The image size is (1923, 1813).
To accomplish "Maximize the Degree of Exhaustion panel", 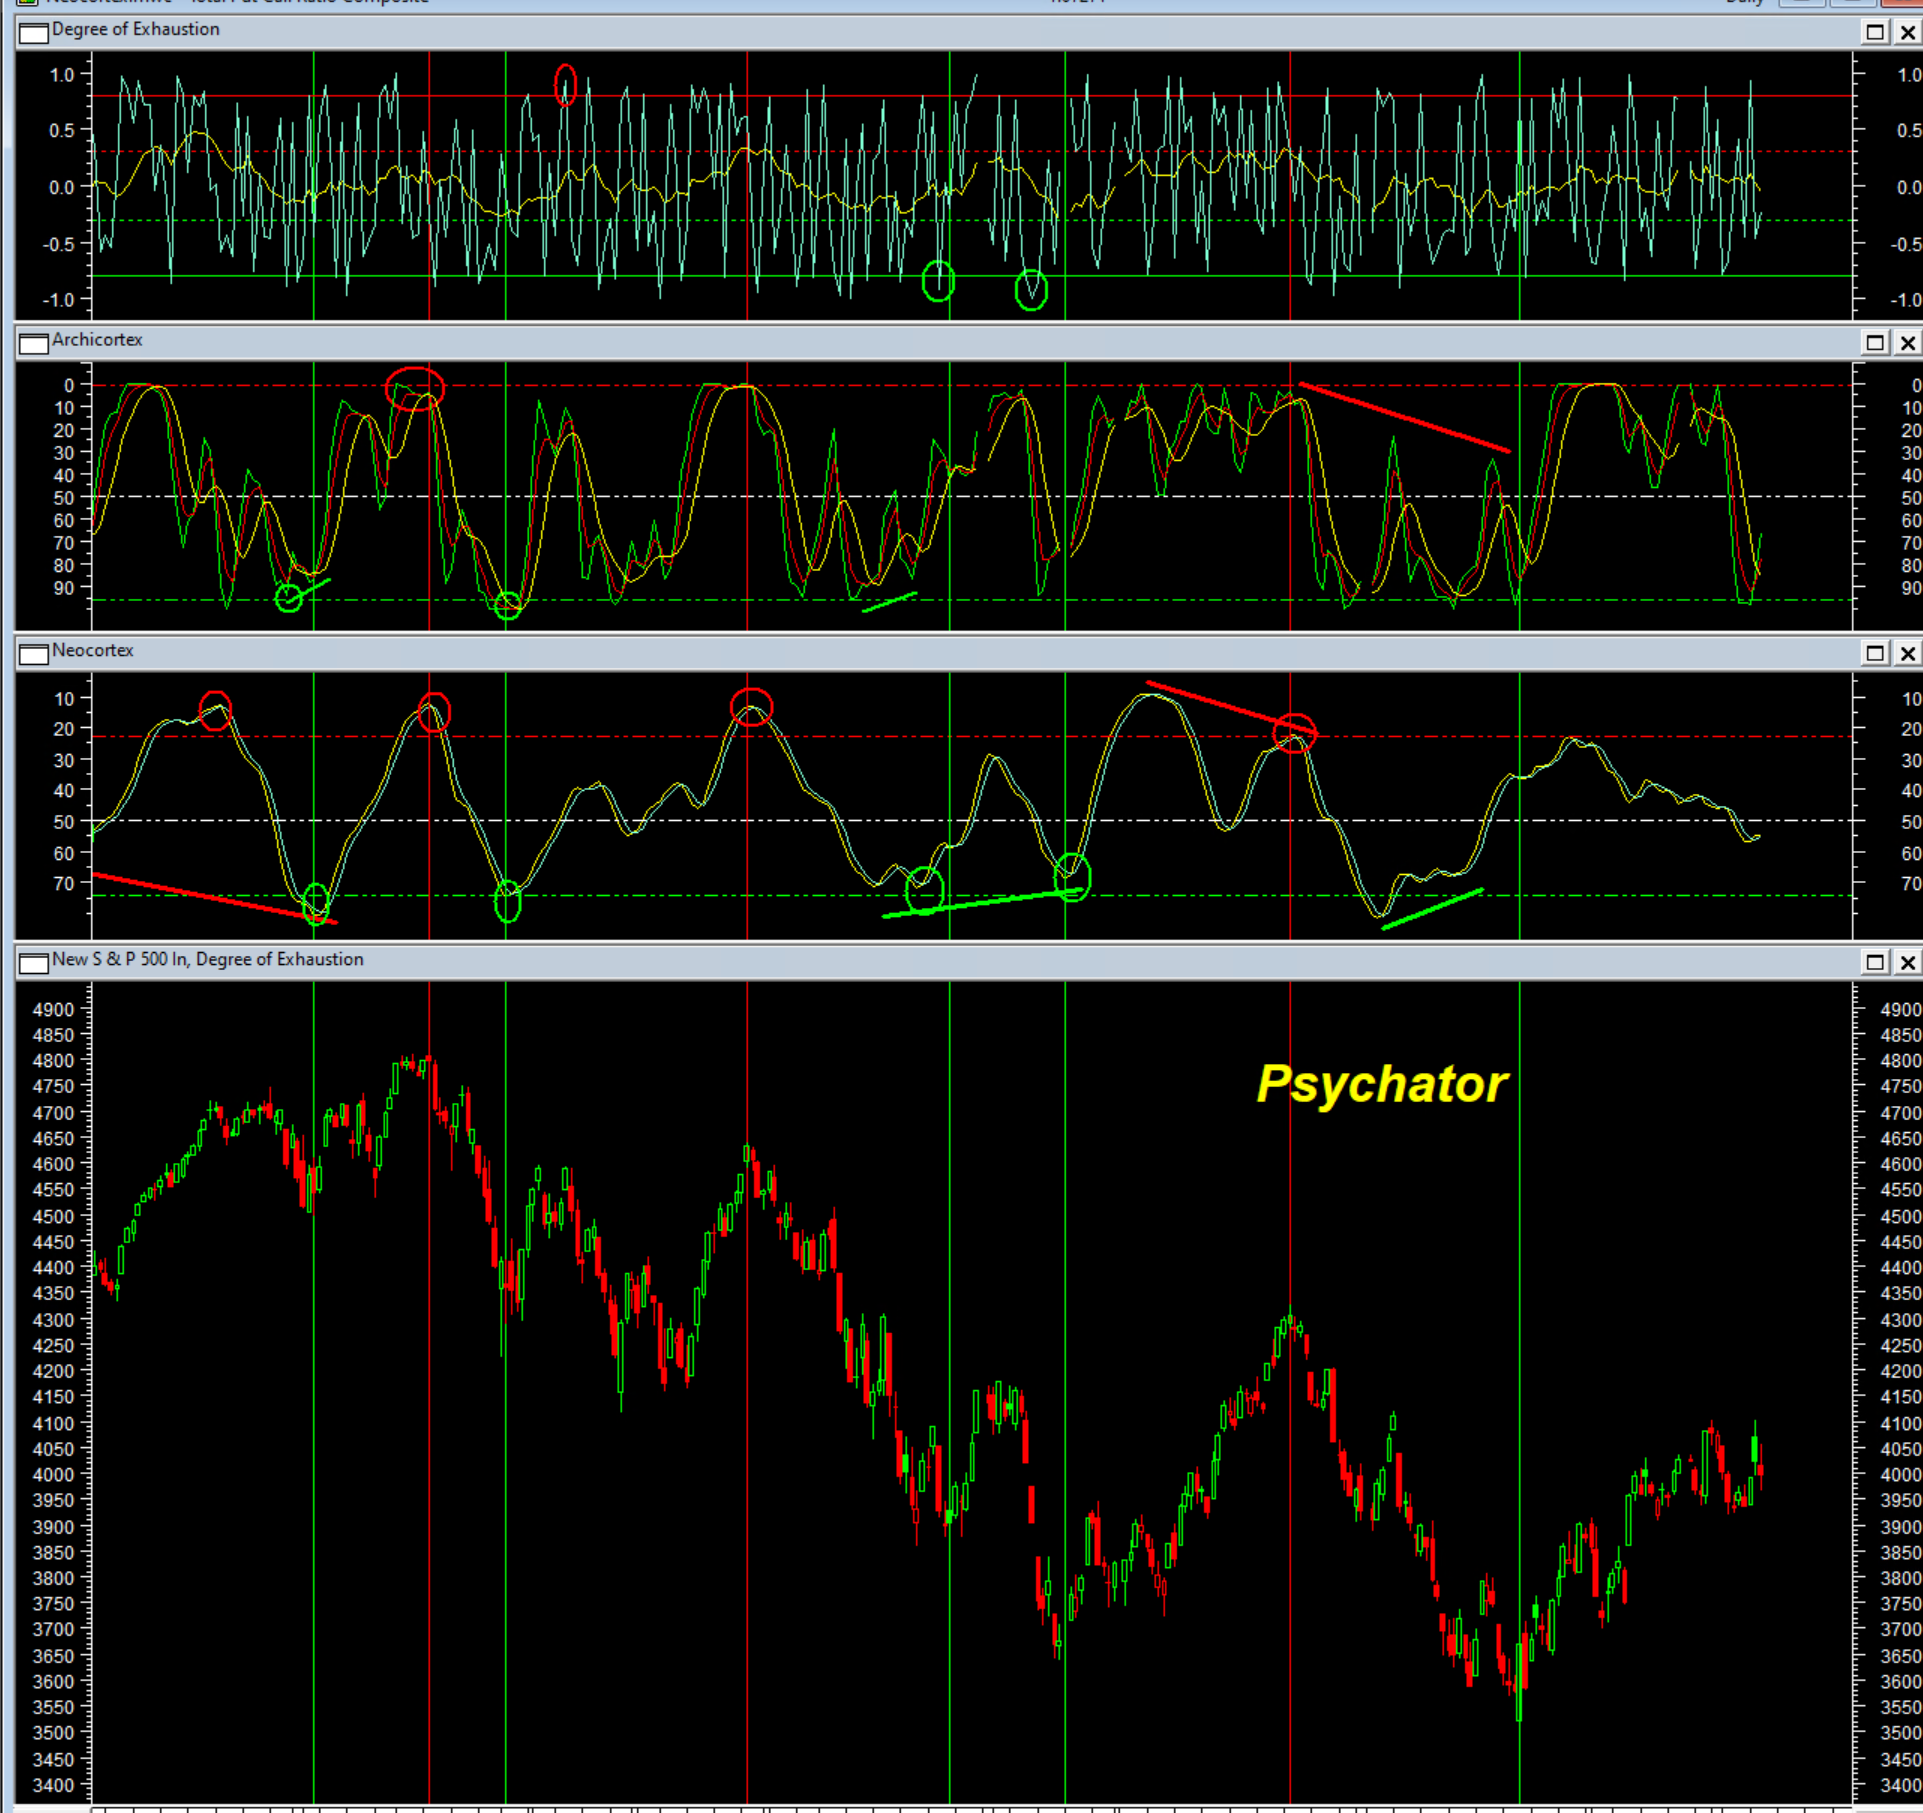I will click(1875, 33).
